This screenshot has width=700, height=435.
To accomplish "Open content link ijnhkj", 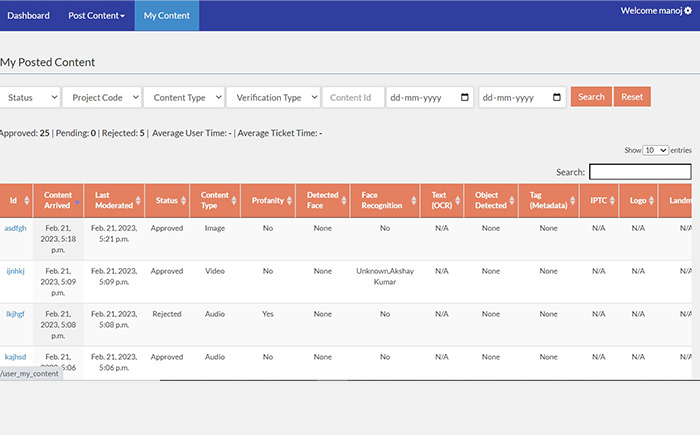I will tap(15, 271).
